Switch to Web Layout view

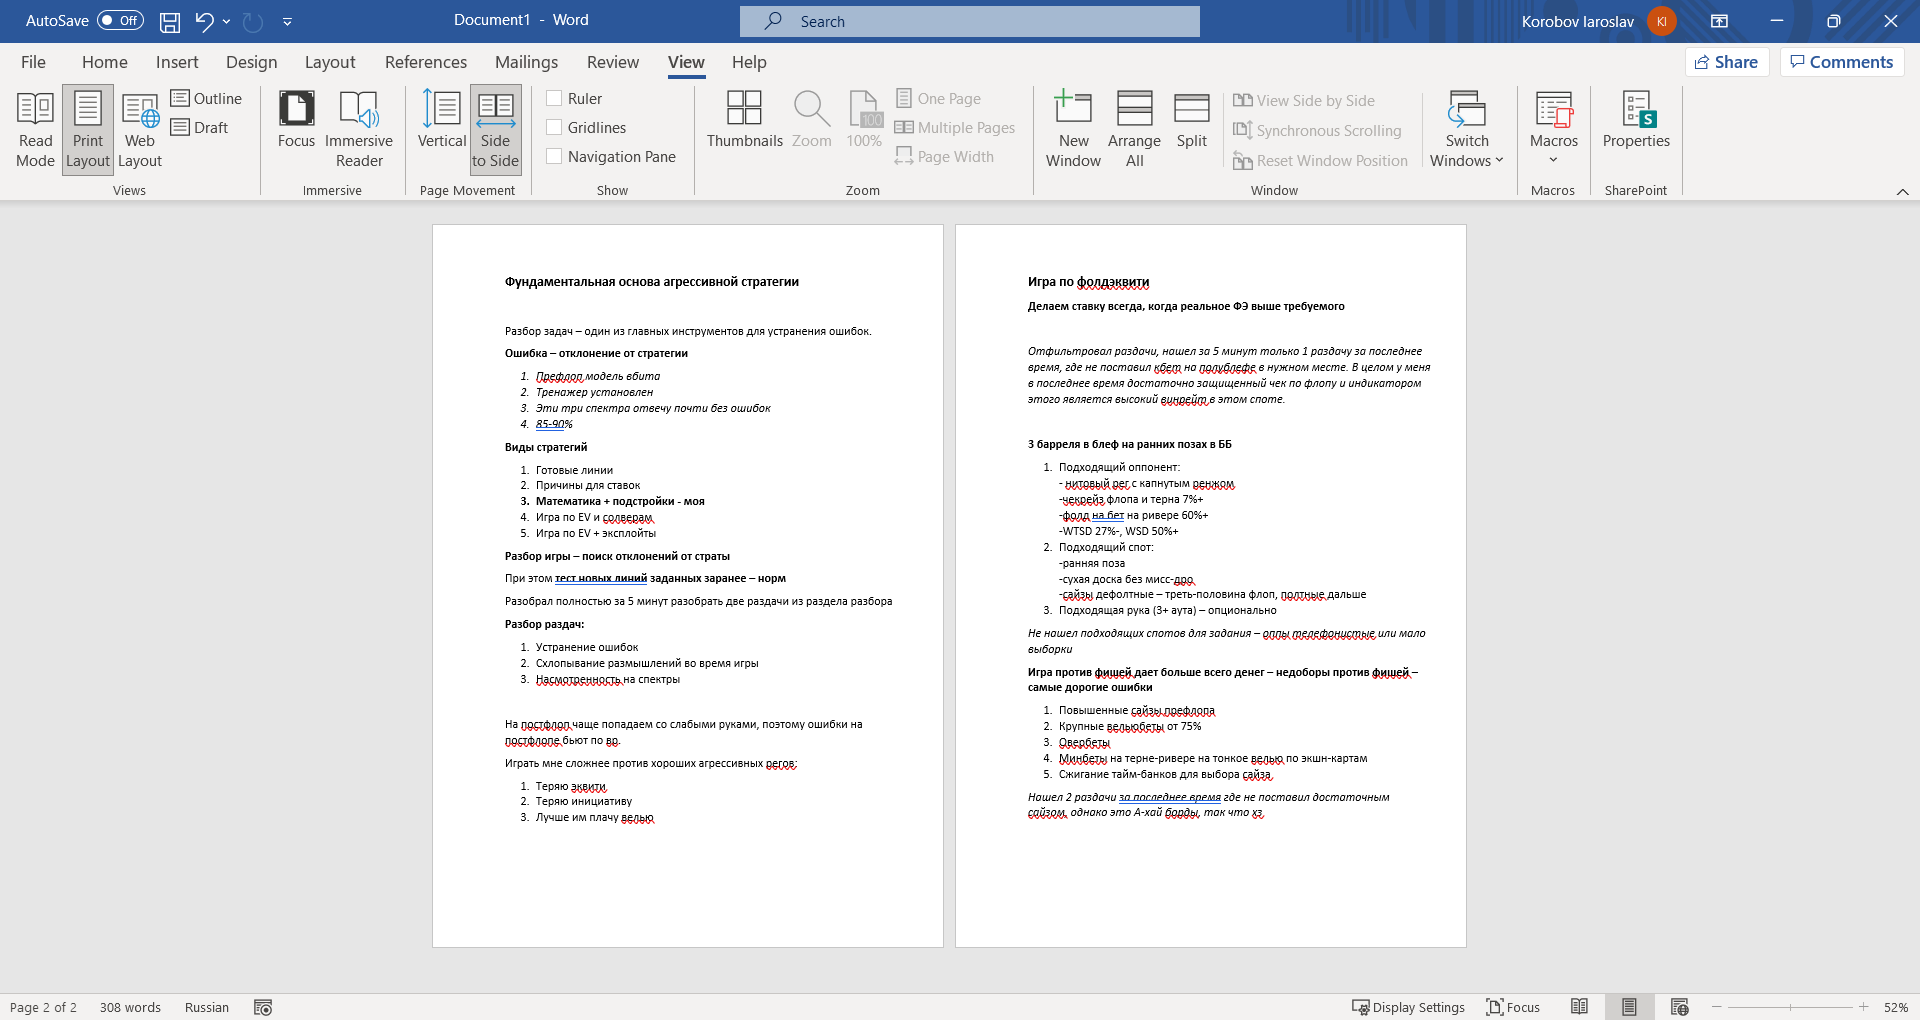tap(140, 130)
